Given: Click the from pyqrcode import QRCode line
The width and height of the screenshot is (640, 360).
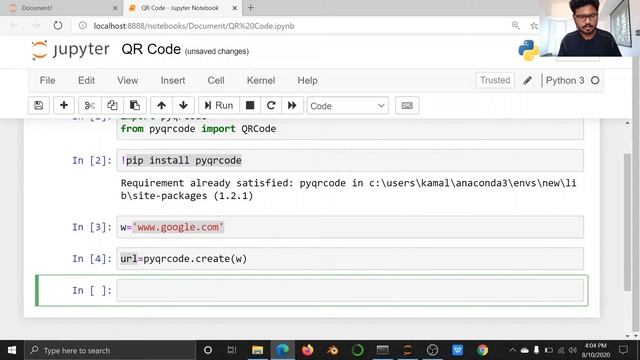Looking at the screenshot, I should click(198, 129).
